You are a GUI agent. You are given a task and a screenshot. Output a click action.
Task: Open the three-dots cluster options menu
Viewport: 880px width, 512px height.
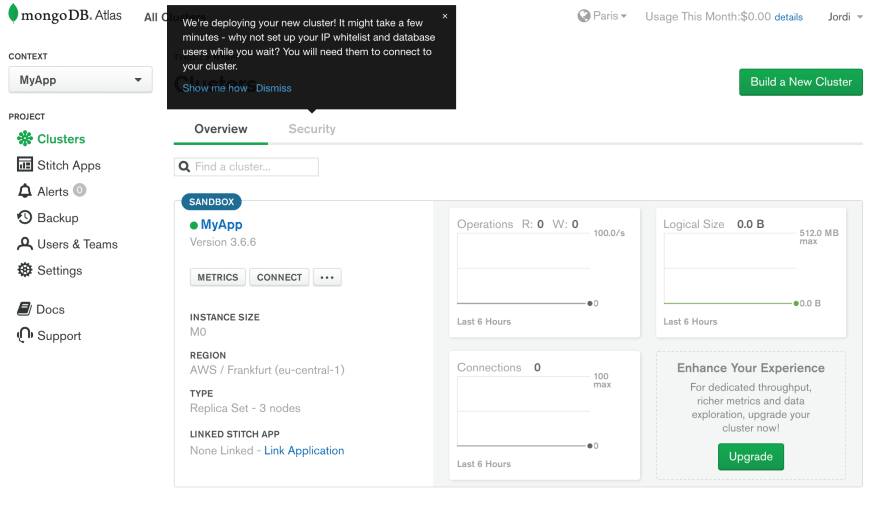327,277
